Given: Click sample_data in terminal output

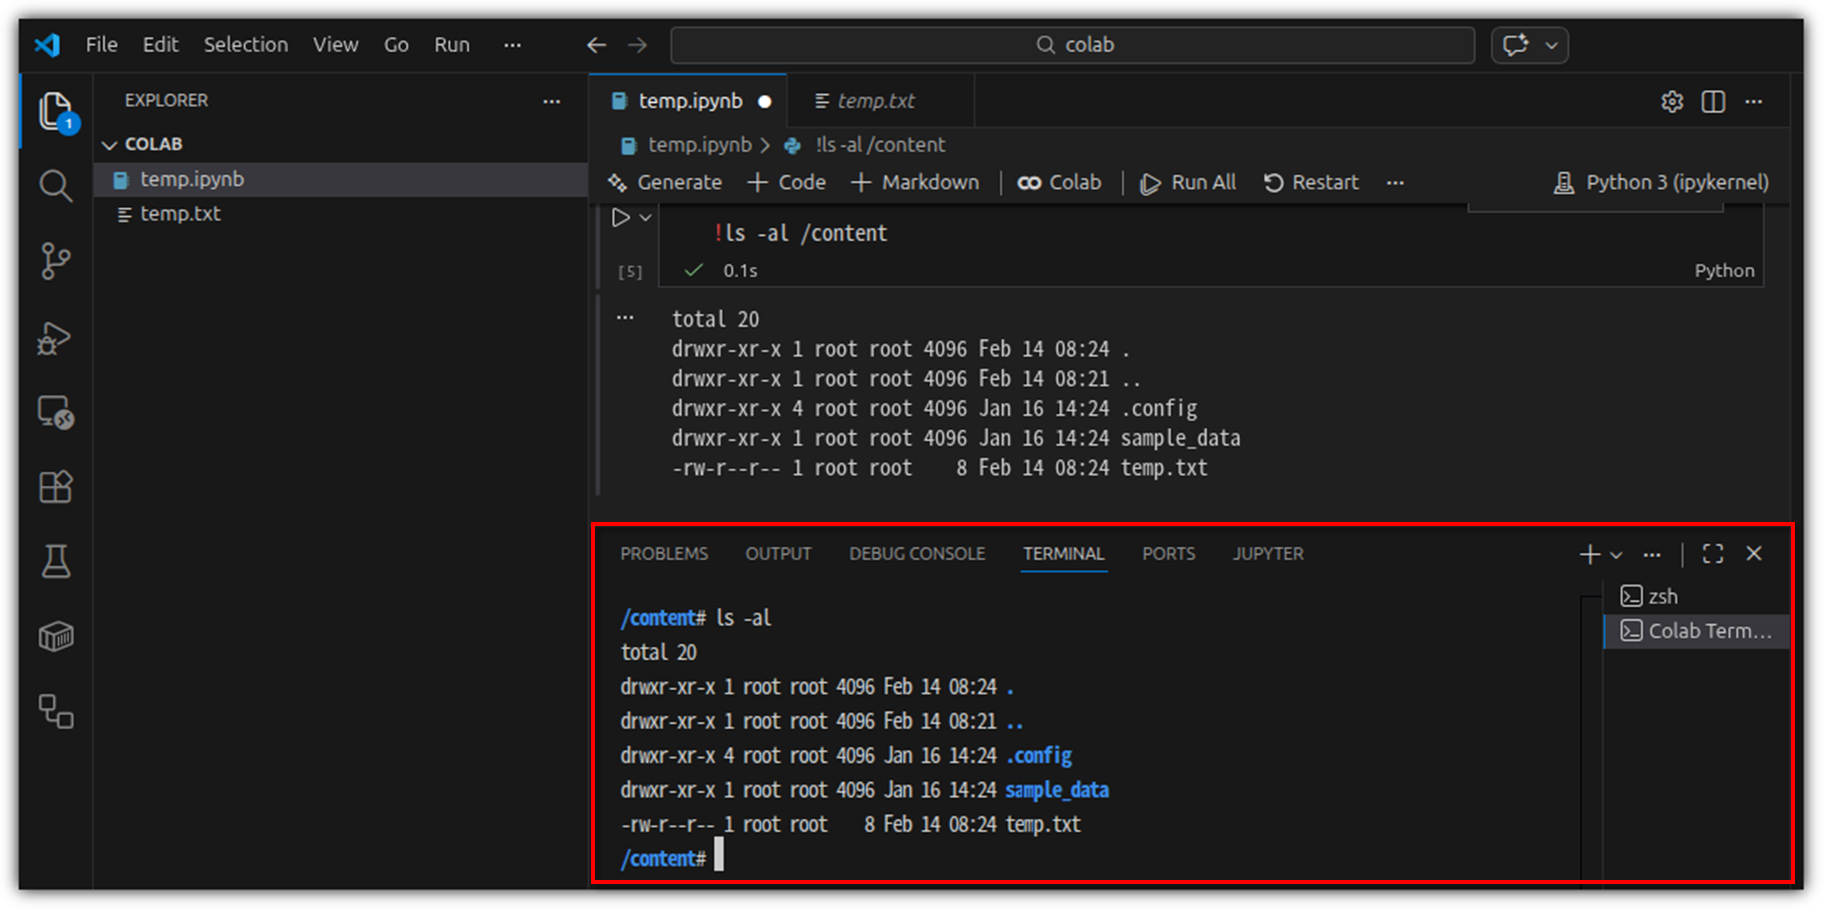Looking at the screenshot, I should pyautogui.click(x=1057, y=790).
